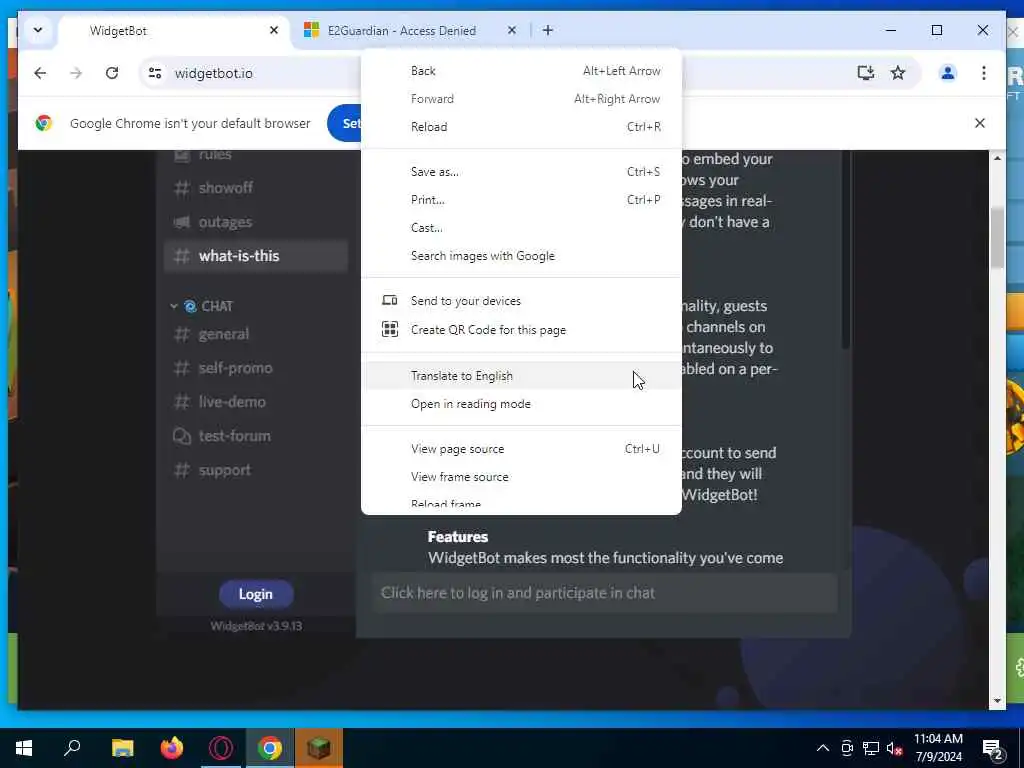Show hidden system tray icons
This screenshot has height=768, width=1024.
point(823,748)
